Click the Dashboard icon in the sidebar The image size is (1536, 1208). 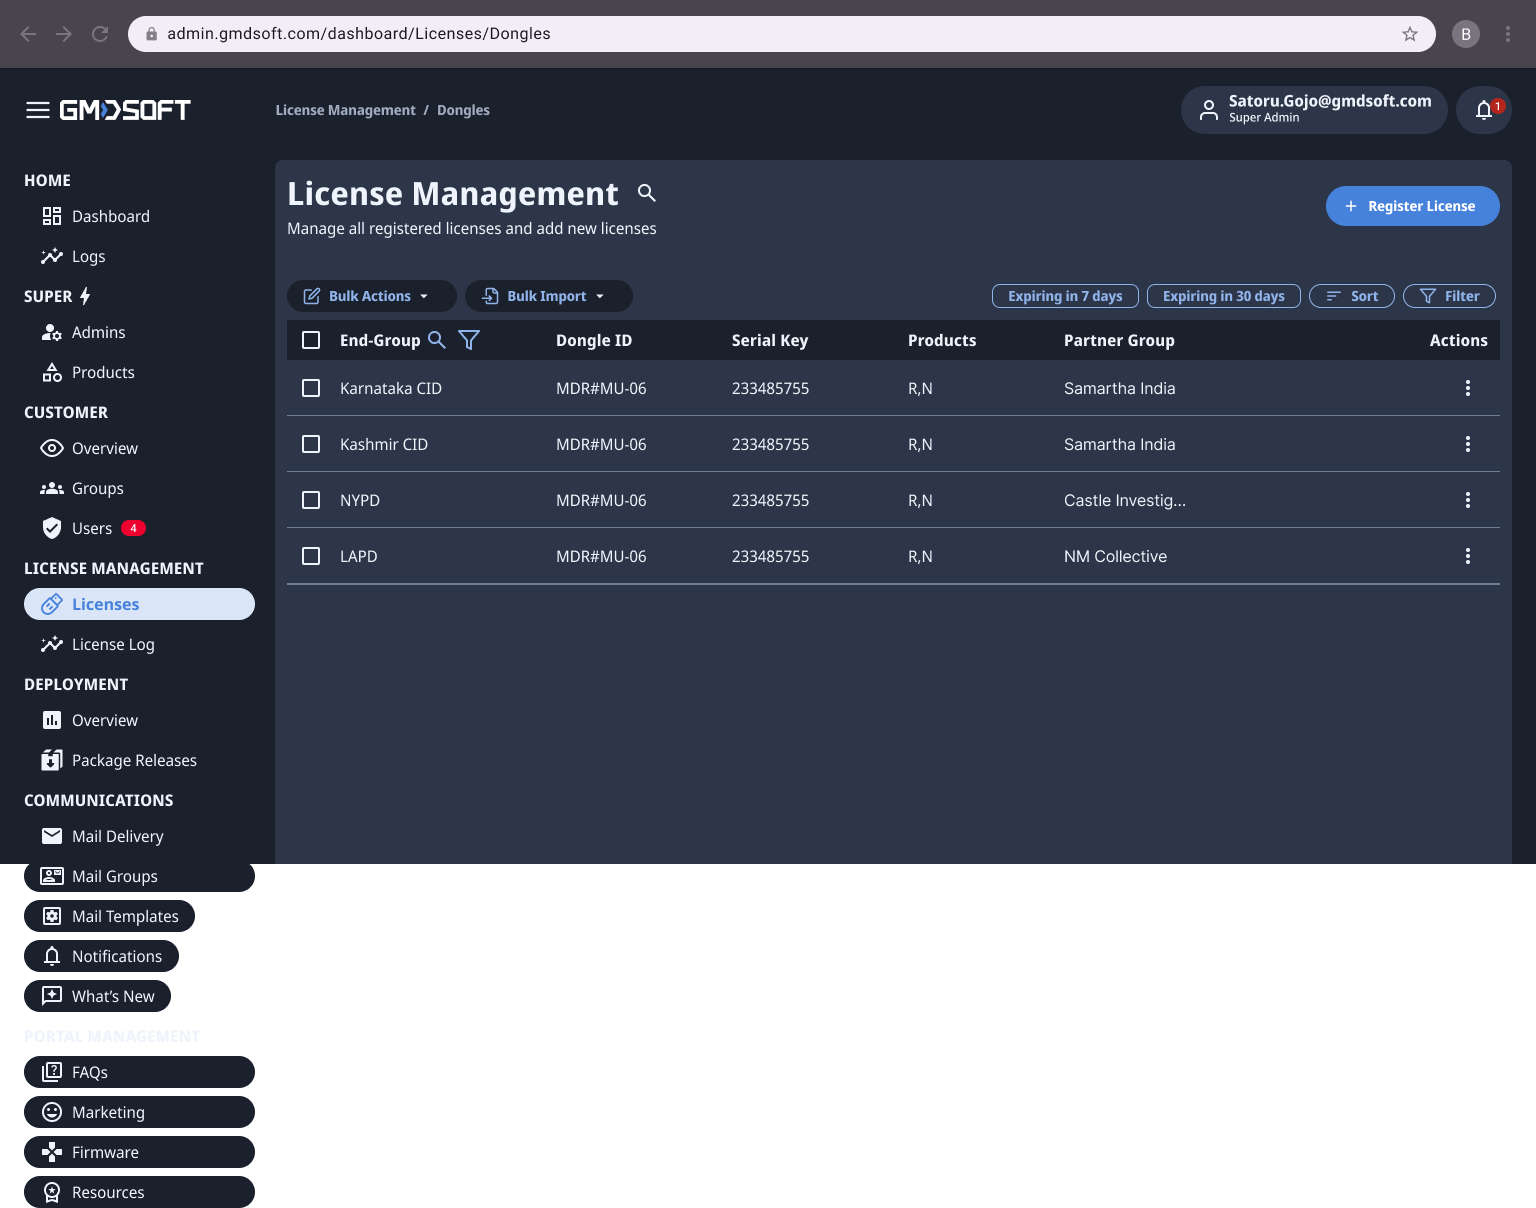52,216
